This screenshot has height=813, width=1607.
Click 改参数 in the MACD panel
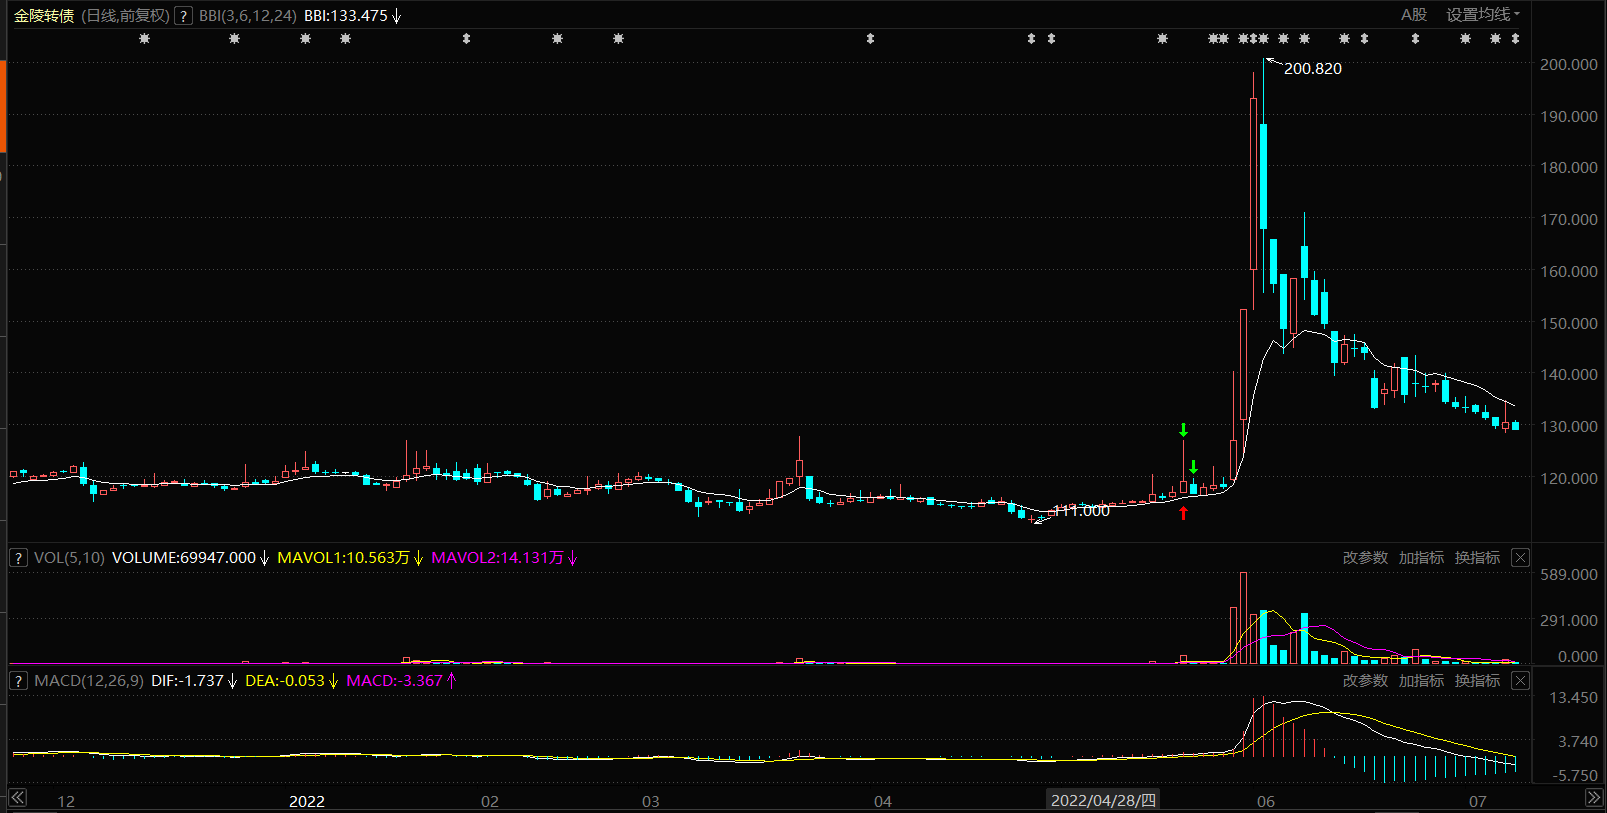pos(1365,681)
